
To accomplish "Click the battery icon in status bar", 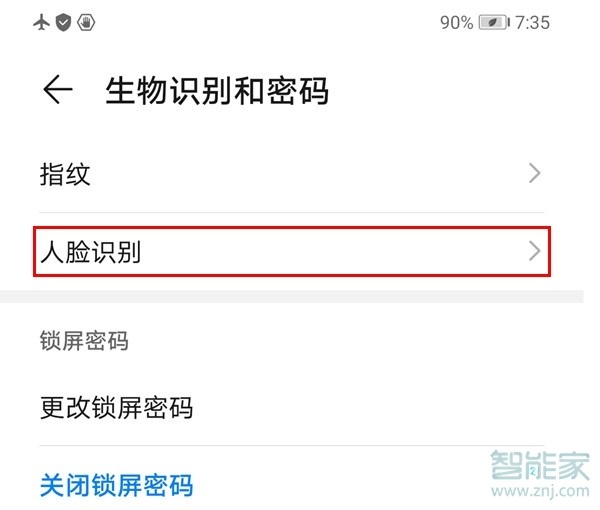I will 493,22.
